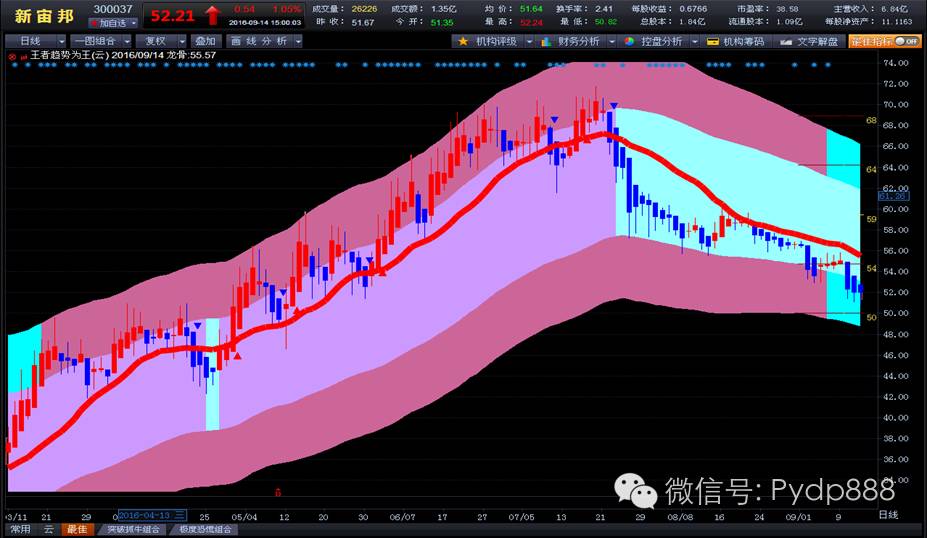Click the 每股收益 value 0.6766

coord(693,9)
